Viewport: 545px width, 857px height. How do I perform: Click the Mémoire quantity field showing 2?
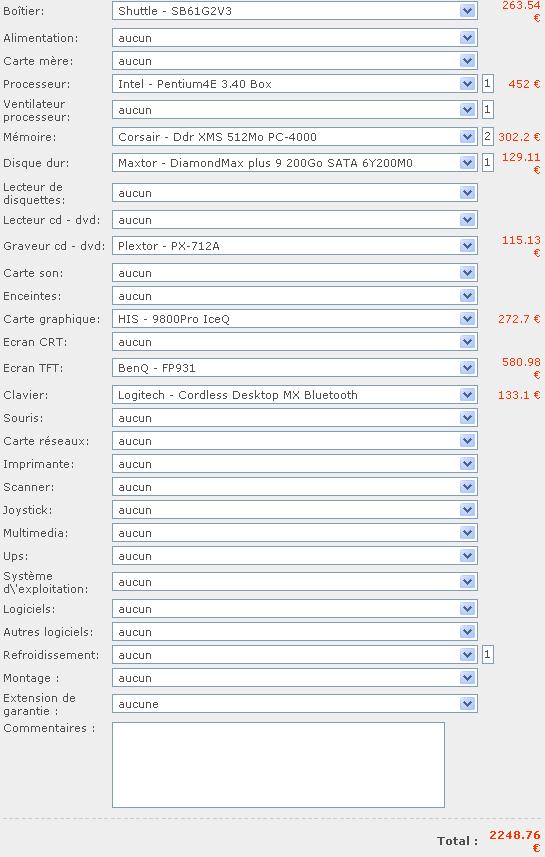pyautogui.click(x=488, y=136)
